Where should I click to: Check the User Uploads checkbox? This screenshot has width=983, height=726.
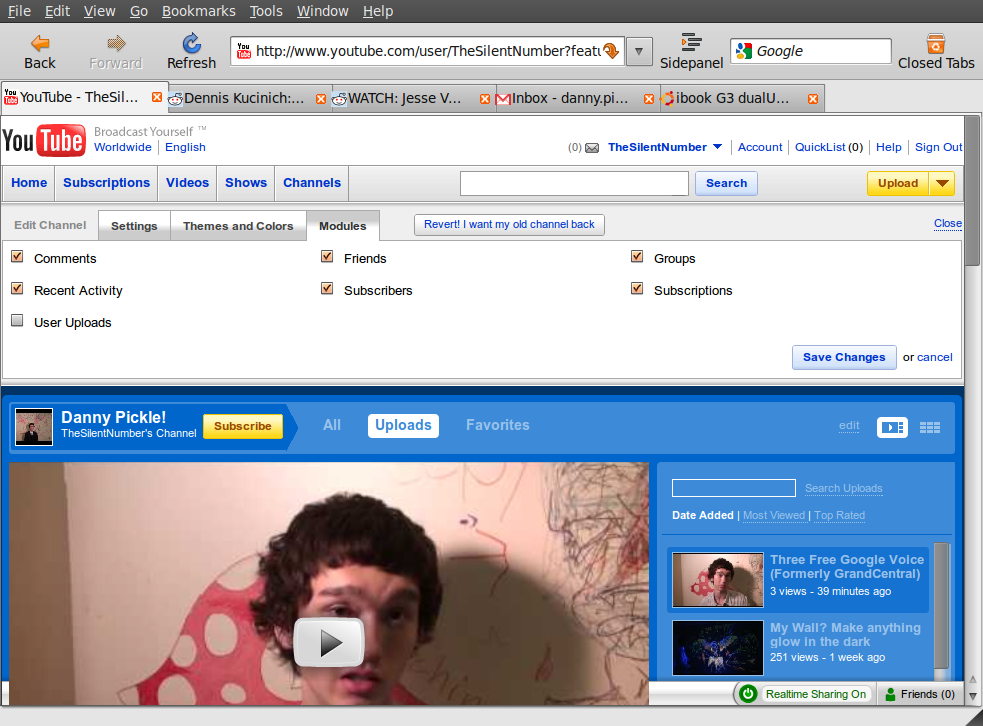click(x=18, y=320)
